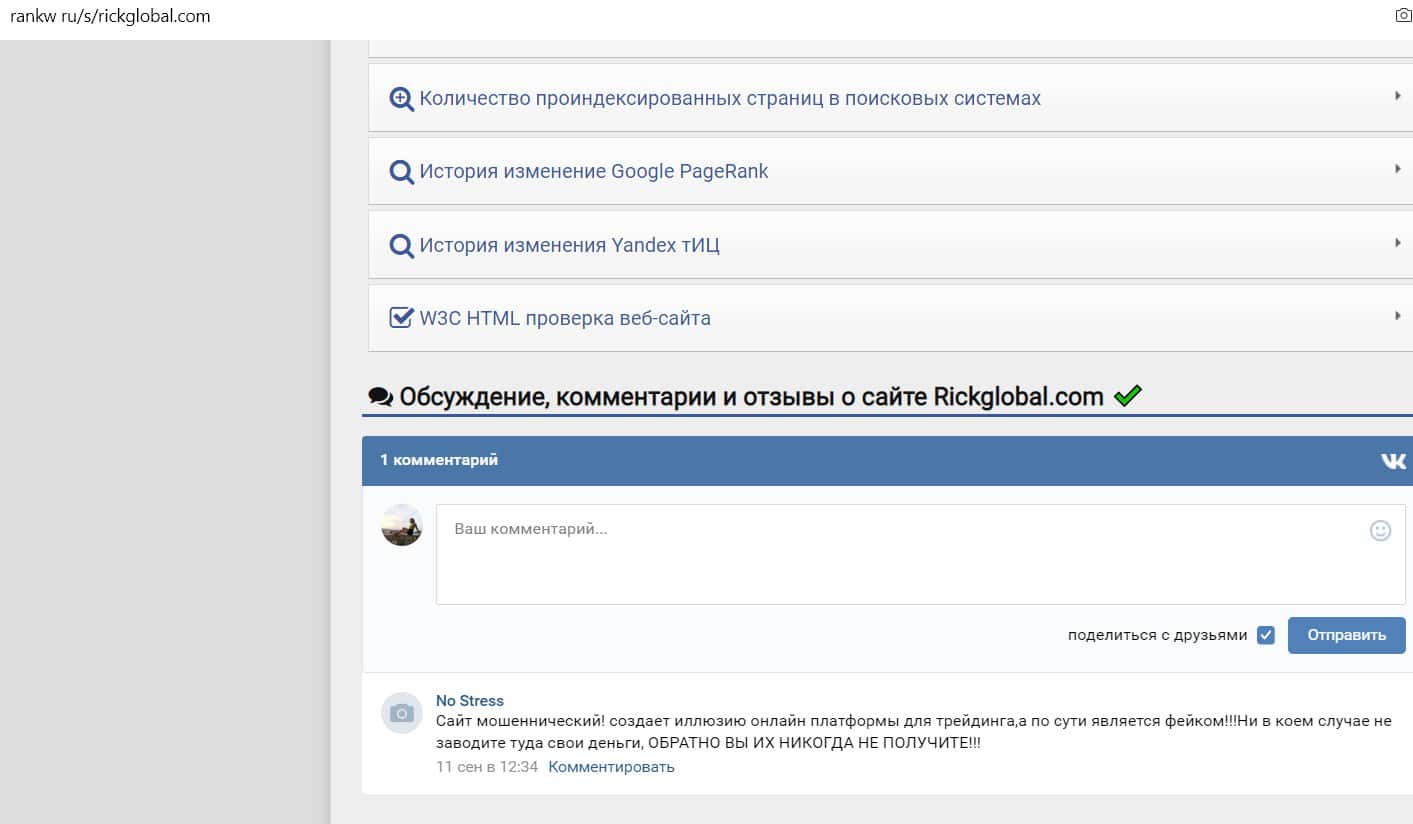Click the Комментировать reply link
The width and height of the screenshot is (1413, 824).
tap(611, 767)
